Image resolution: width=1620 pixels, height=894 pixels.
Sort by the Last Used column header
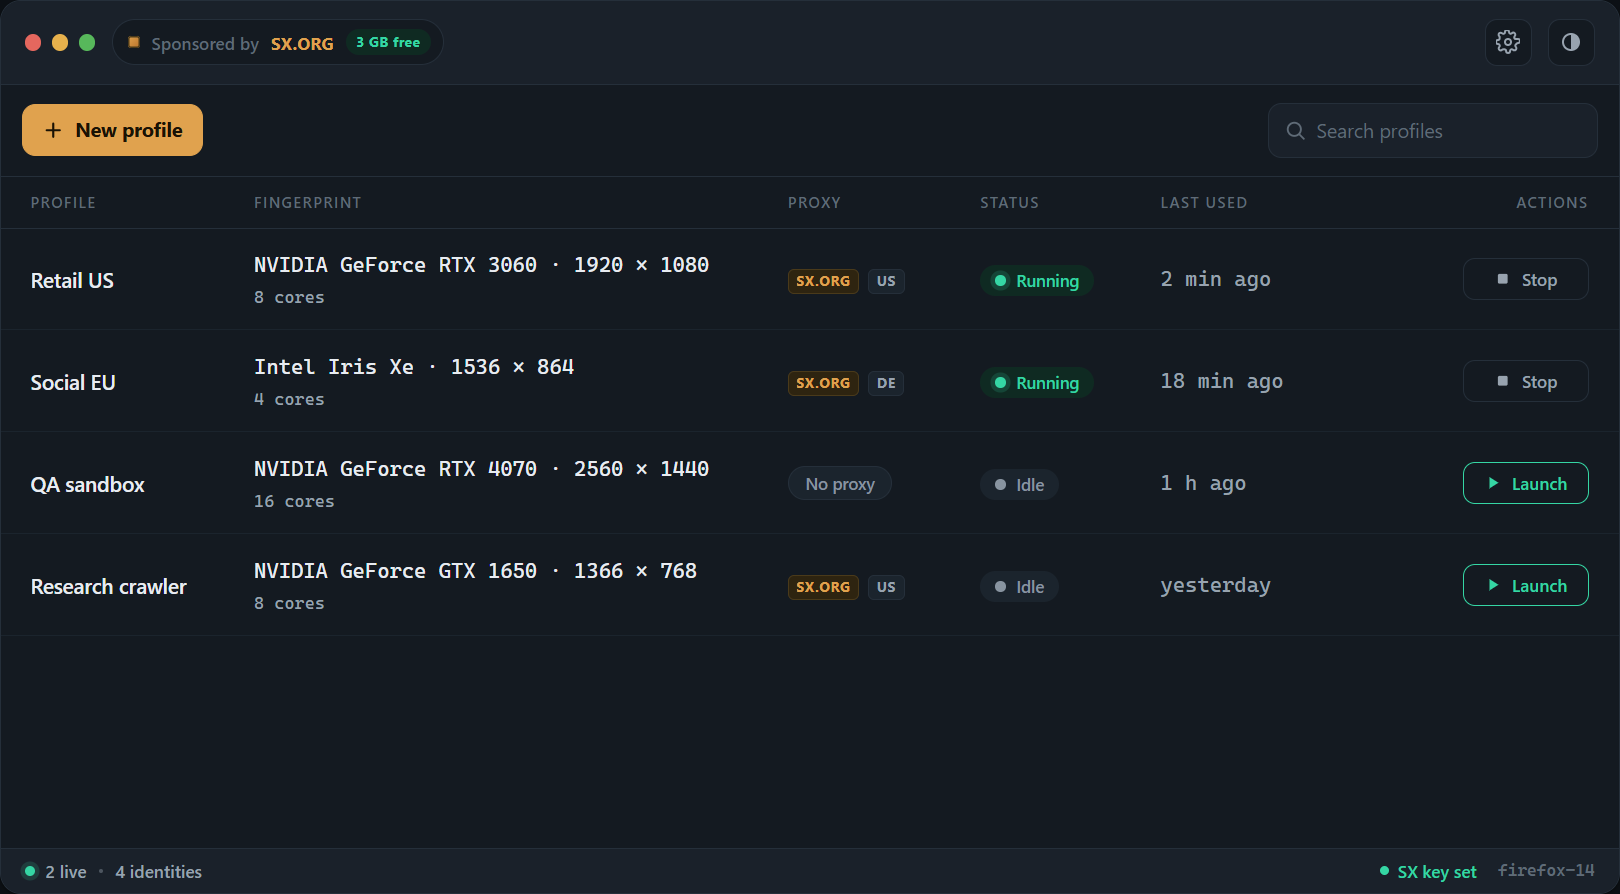1204,203
